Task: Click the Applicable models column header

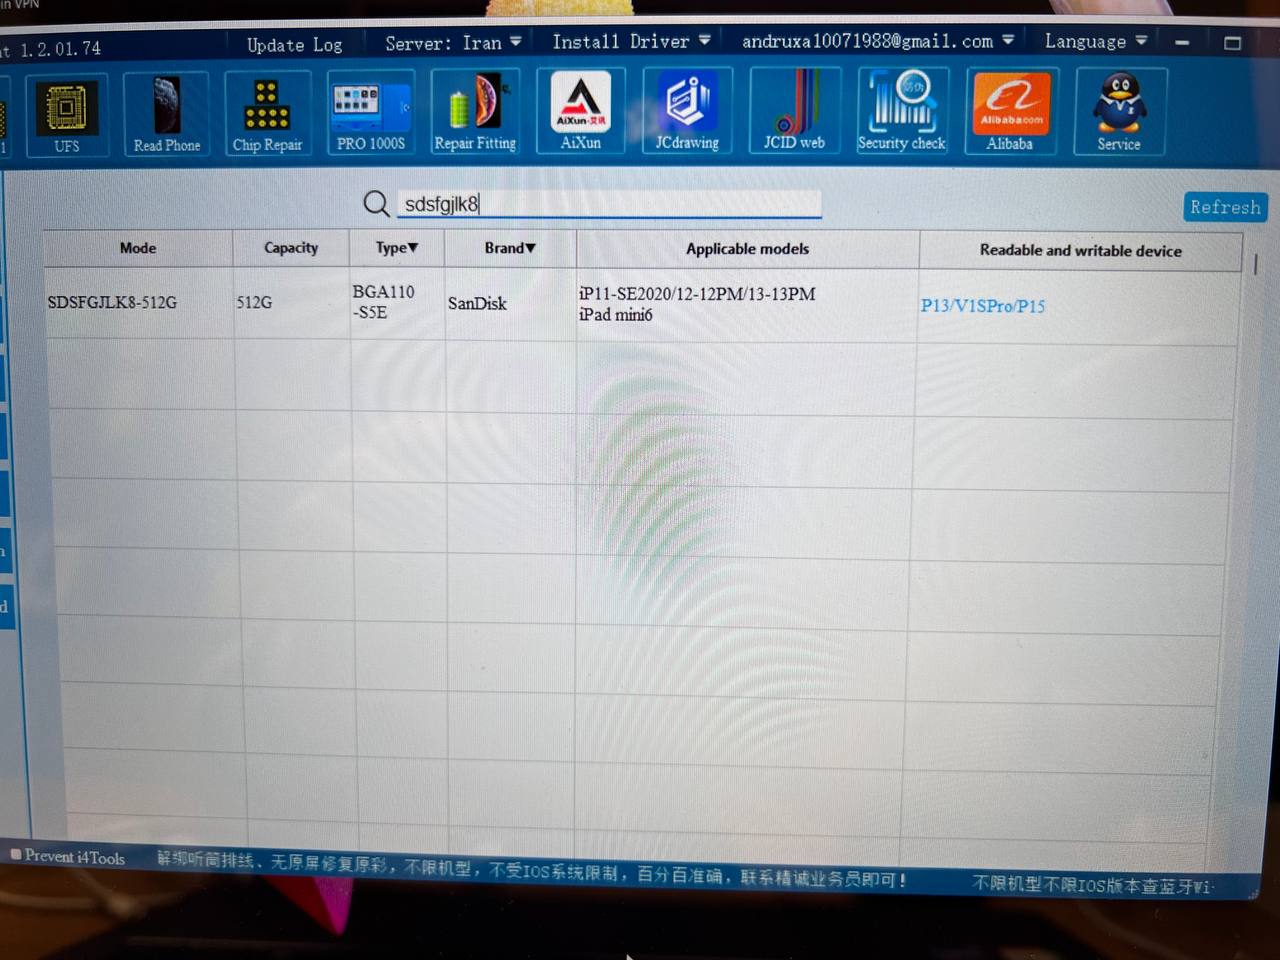Action: point(747,249)
